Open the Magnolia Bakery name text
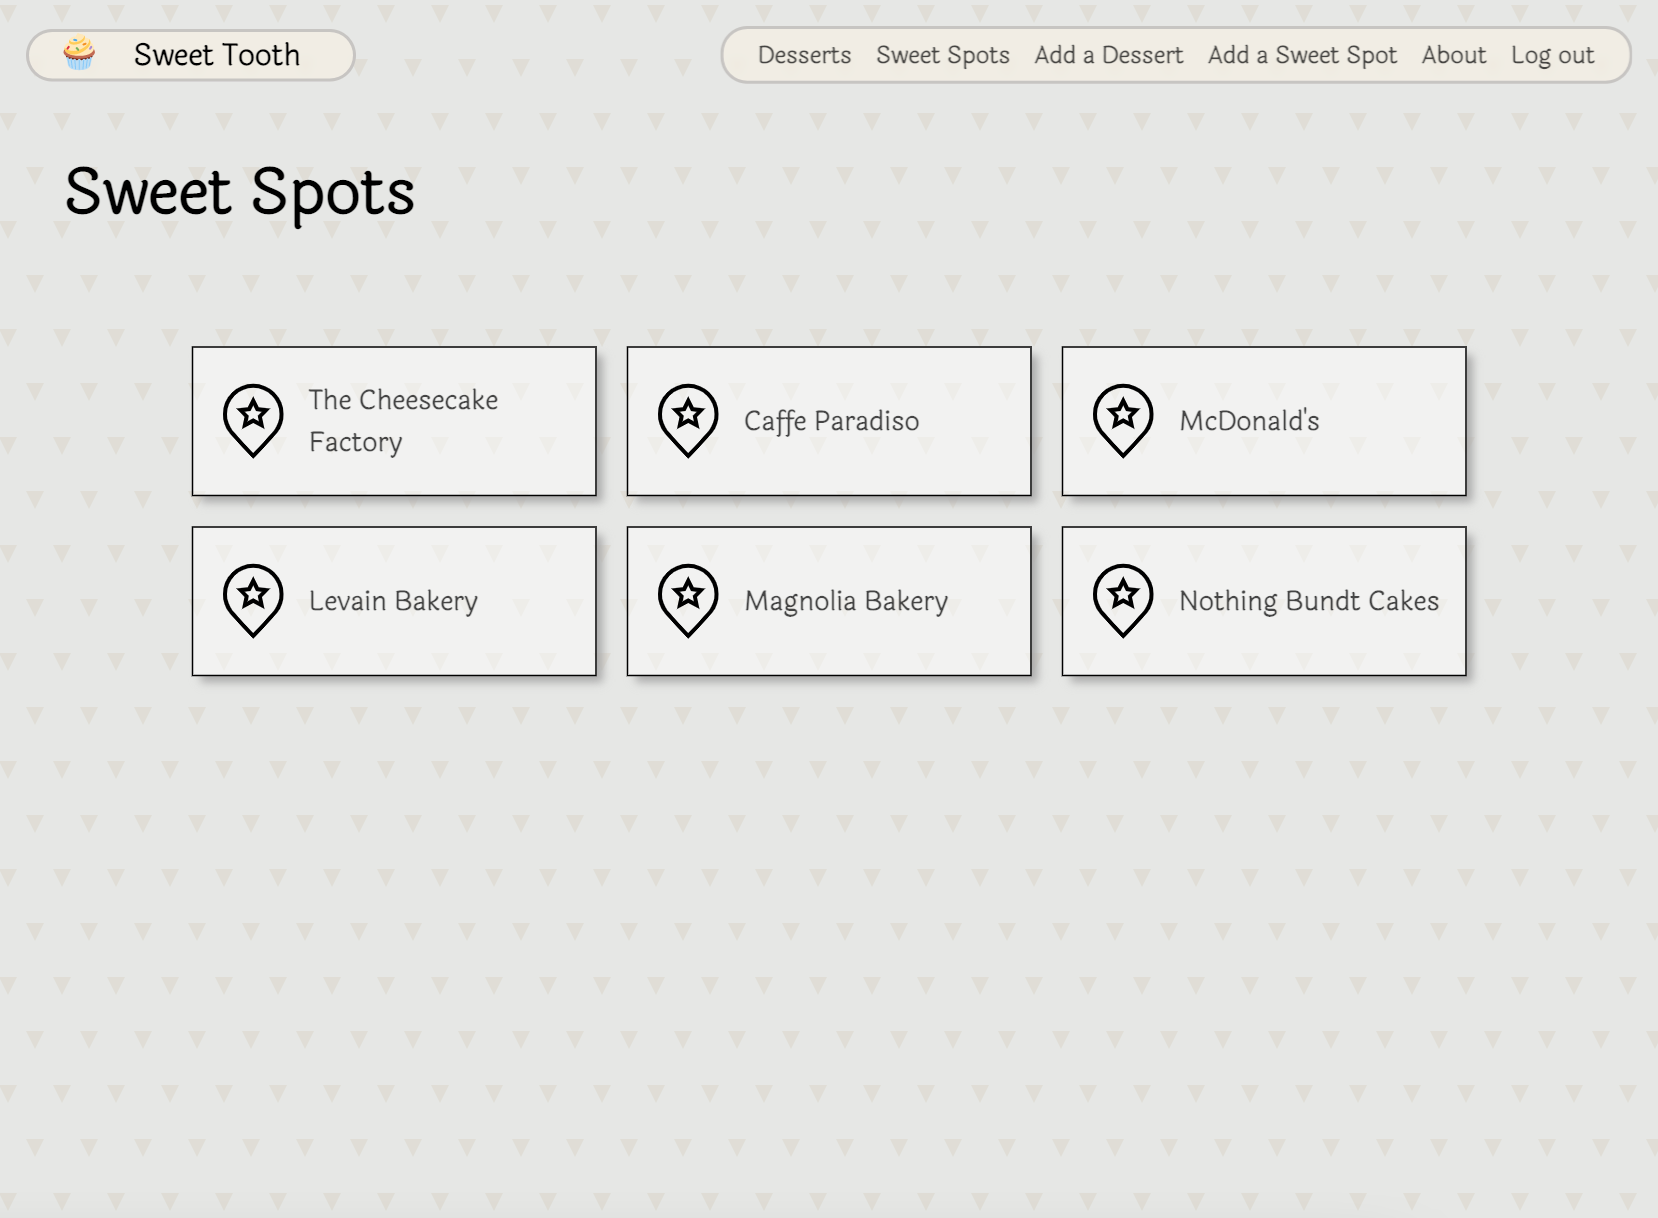The width and height of the screenshot is (1658, 1218). (x=846, y=601)
